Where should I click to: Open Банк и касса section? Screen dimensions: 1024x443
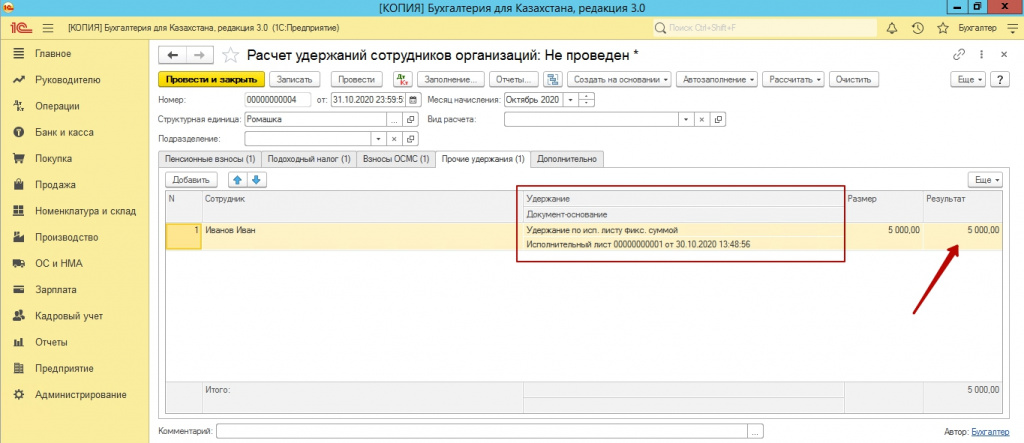(64, 132)
